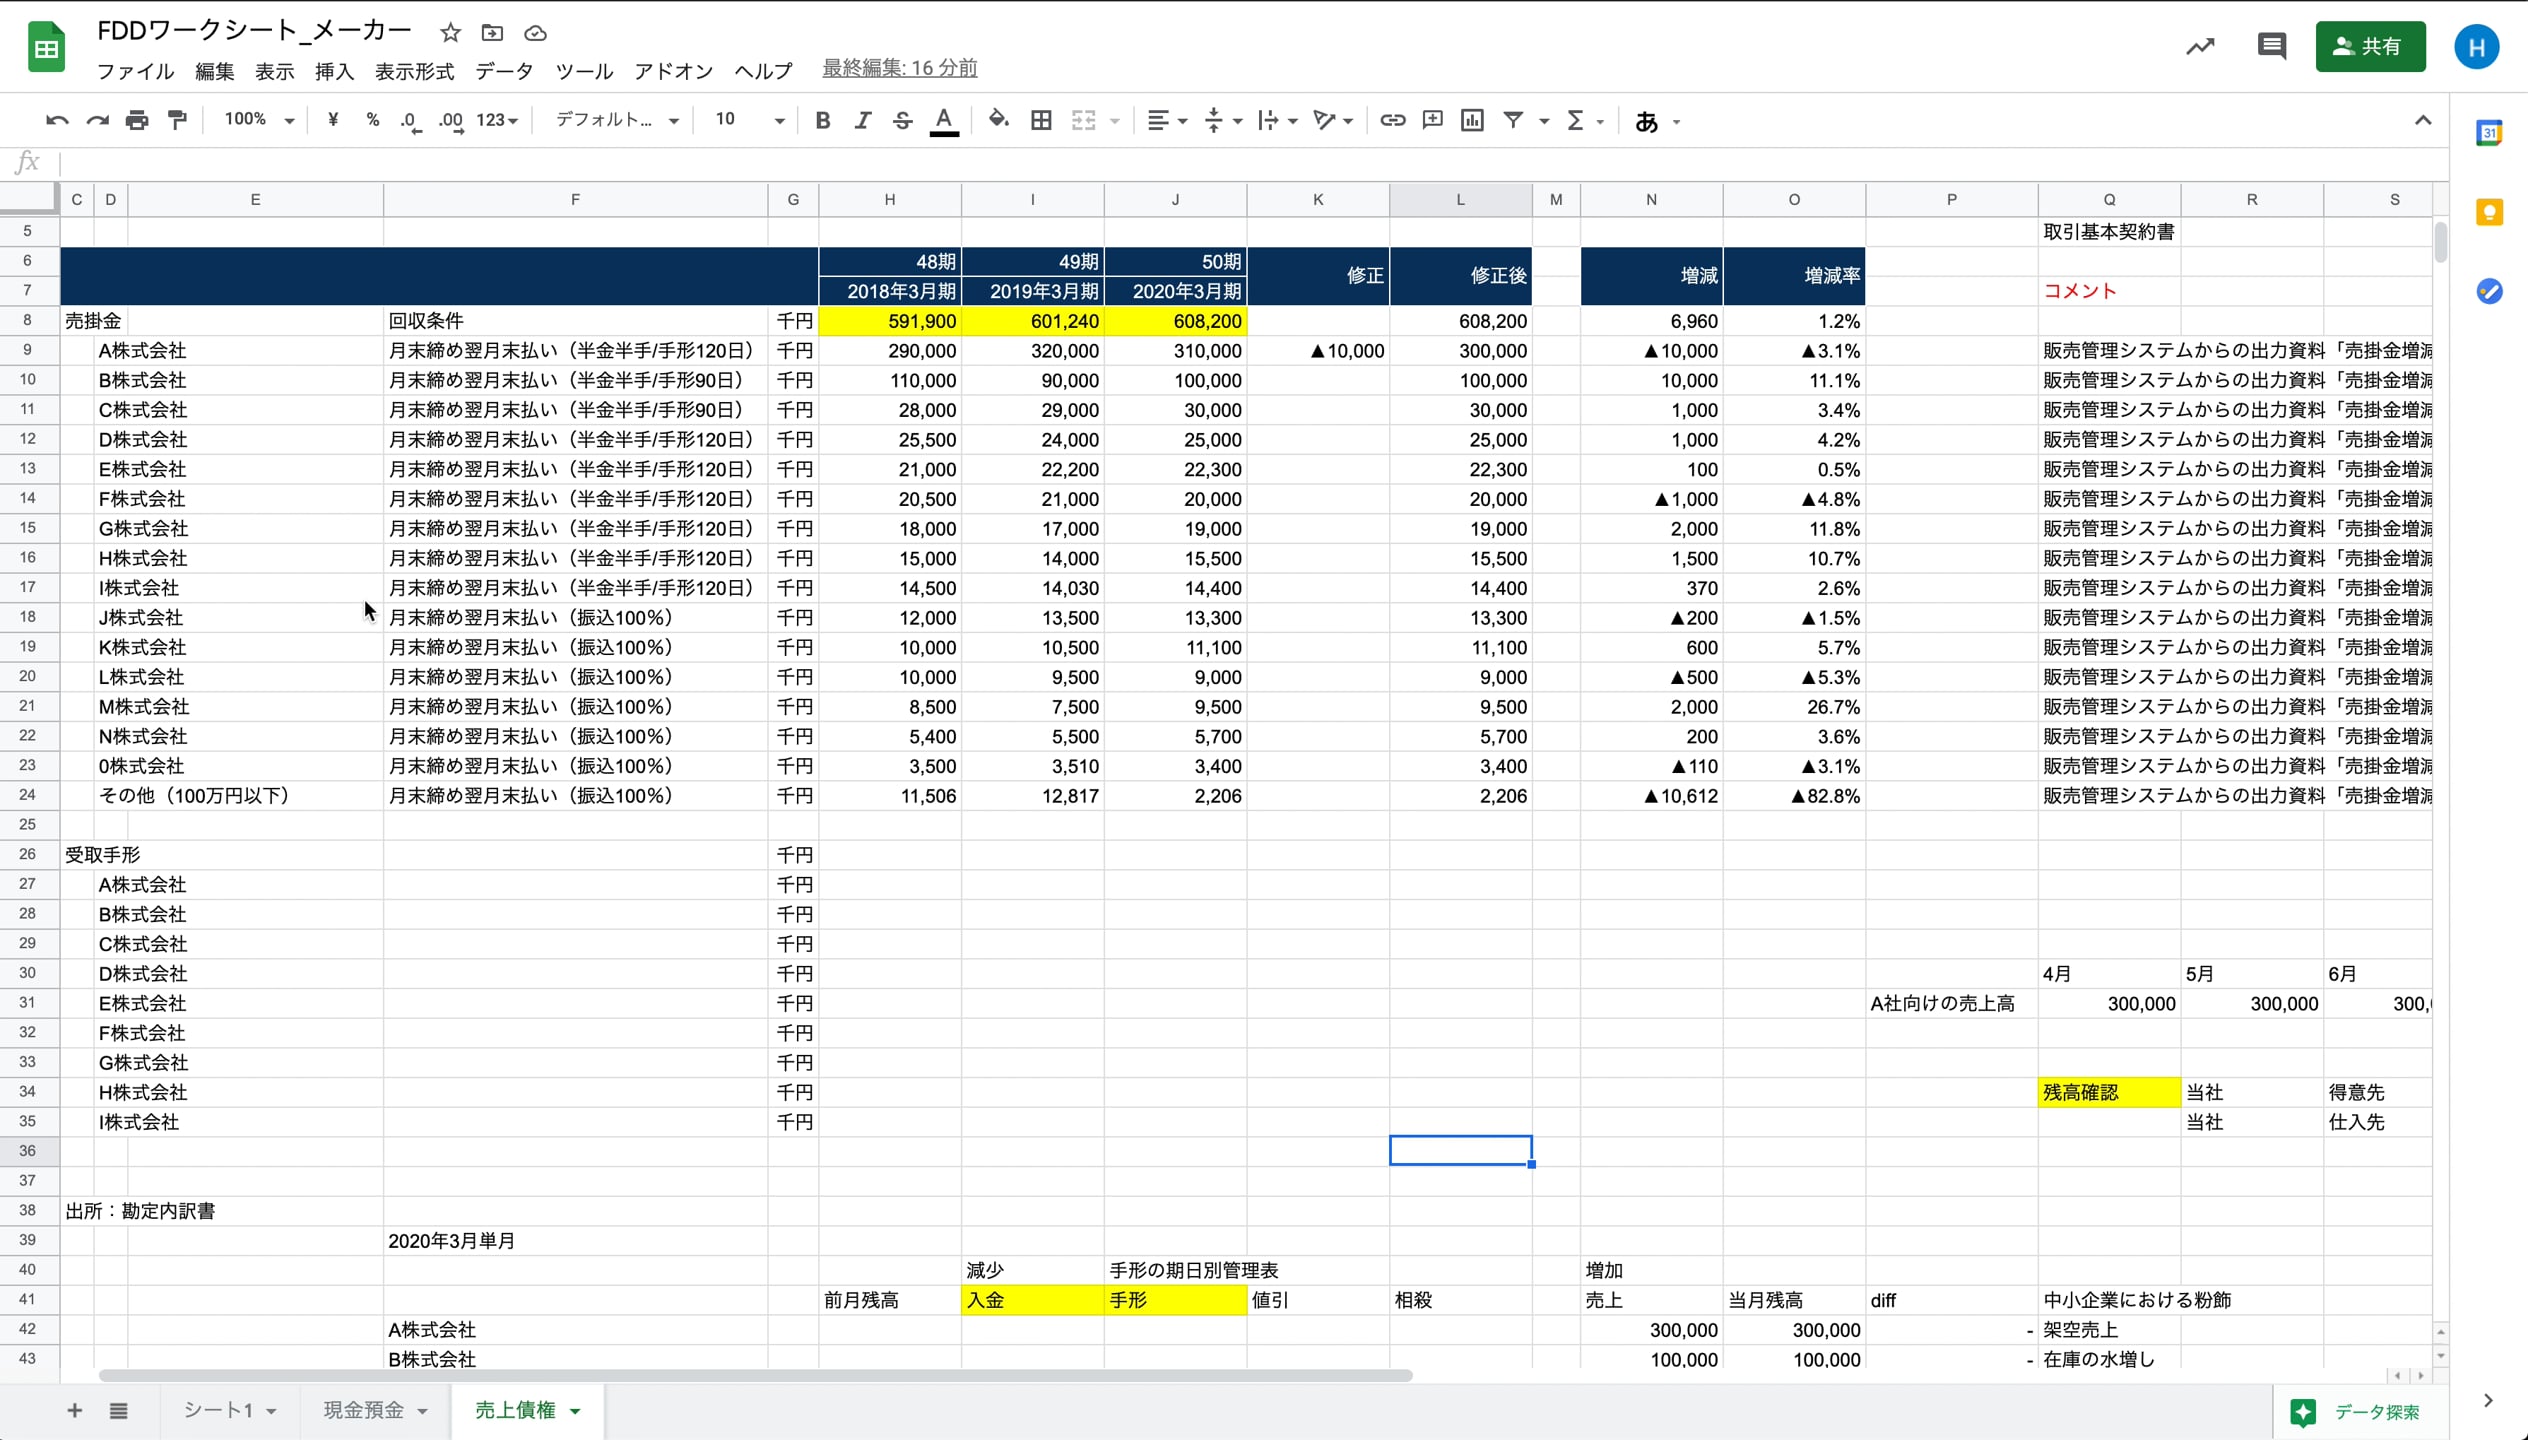This screenshot has height=1440, width=2528.
Task: Open fill color bucket tool
Action: 997,120
